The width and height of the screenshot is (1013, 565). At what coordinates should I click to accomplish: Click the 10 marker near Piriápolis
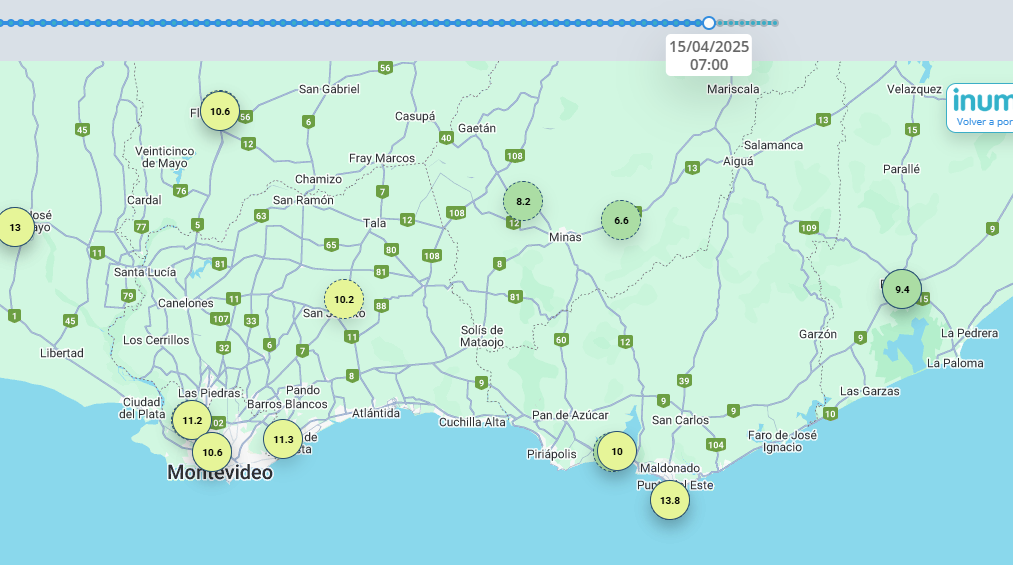pyautogui.click(x=616, y=451)
